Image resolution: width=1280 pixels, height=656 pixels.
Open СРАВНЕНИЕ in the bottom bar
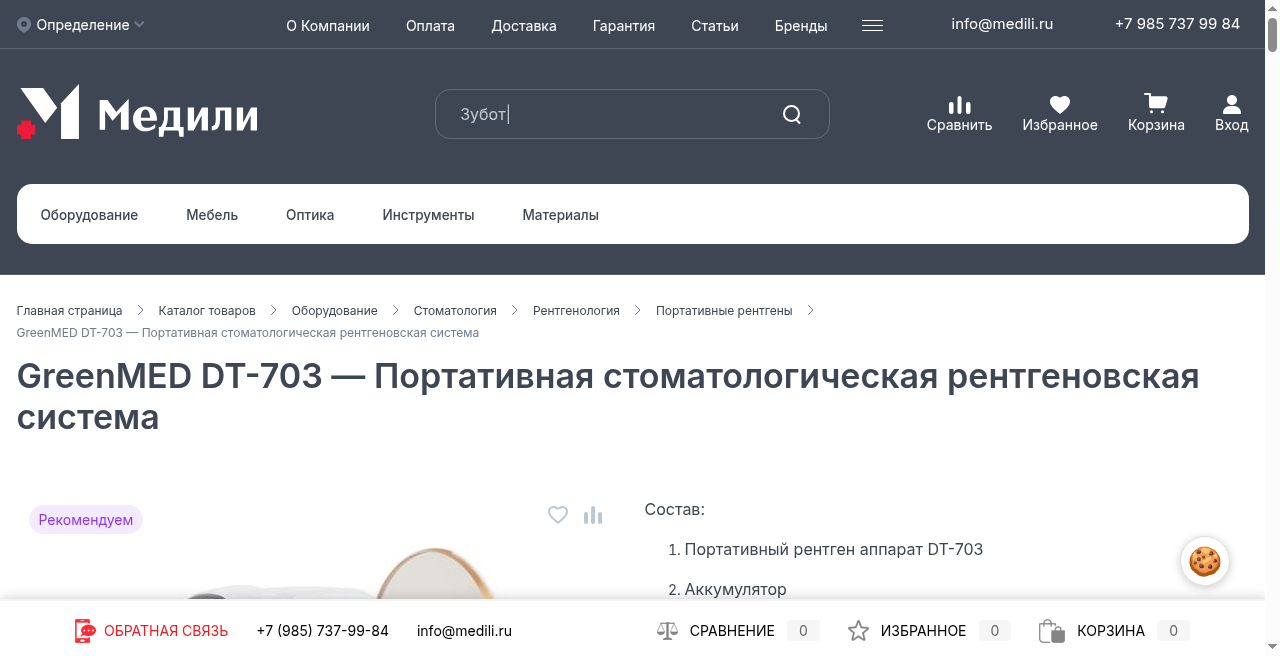tap(732, 631)
